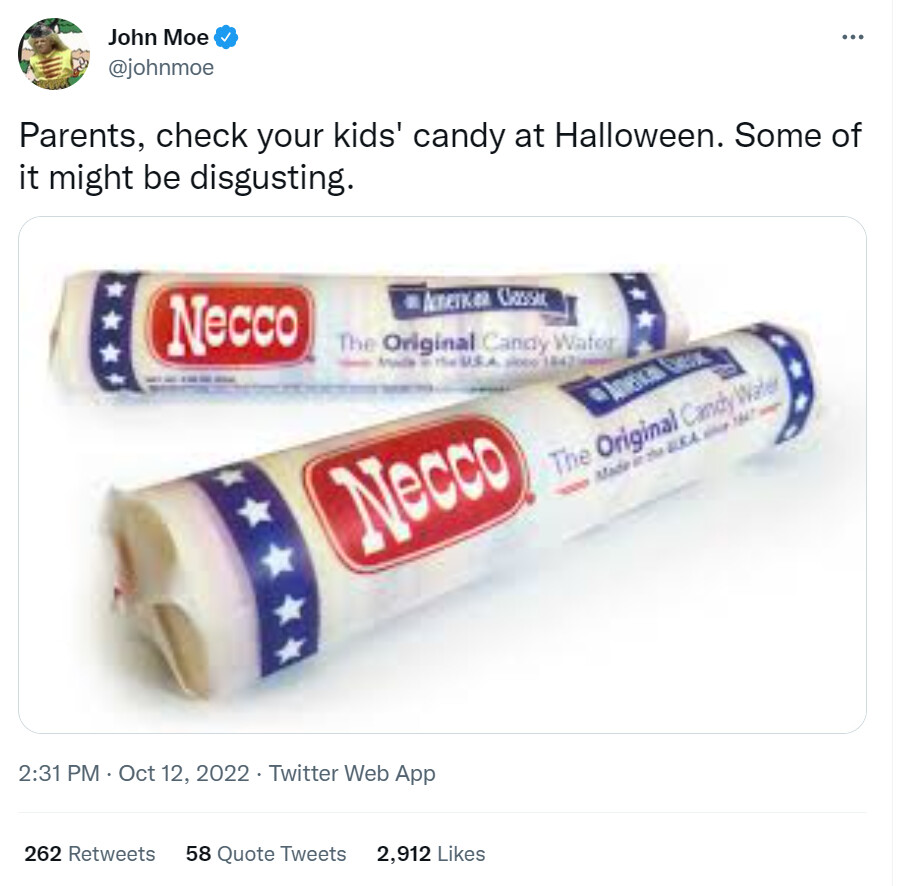Image resolution: width=914 pixels, height=886 pixels.
Task: Show the 2,912 Likes list
Action: [x=431, y=854]
